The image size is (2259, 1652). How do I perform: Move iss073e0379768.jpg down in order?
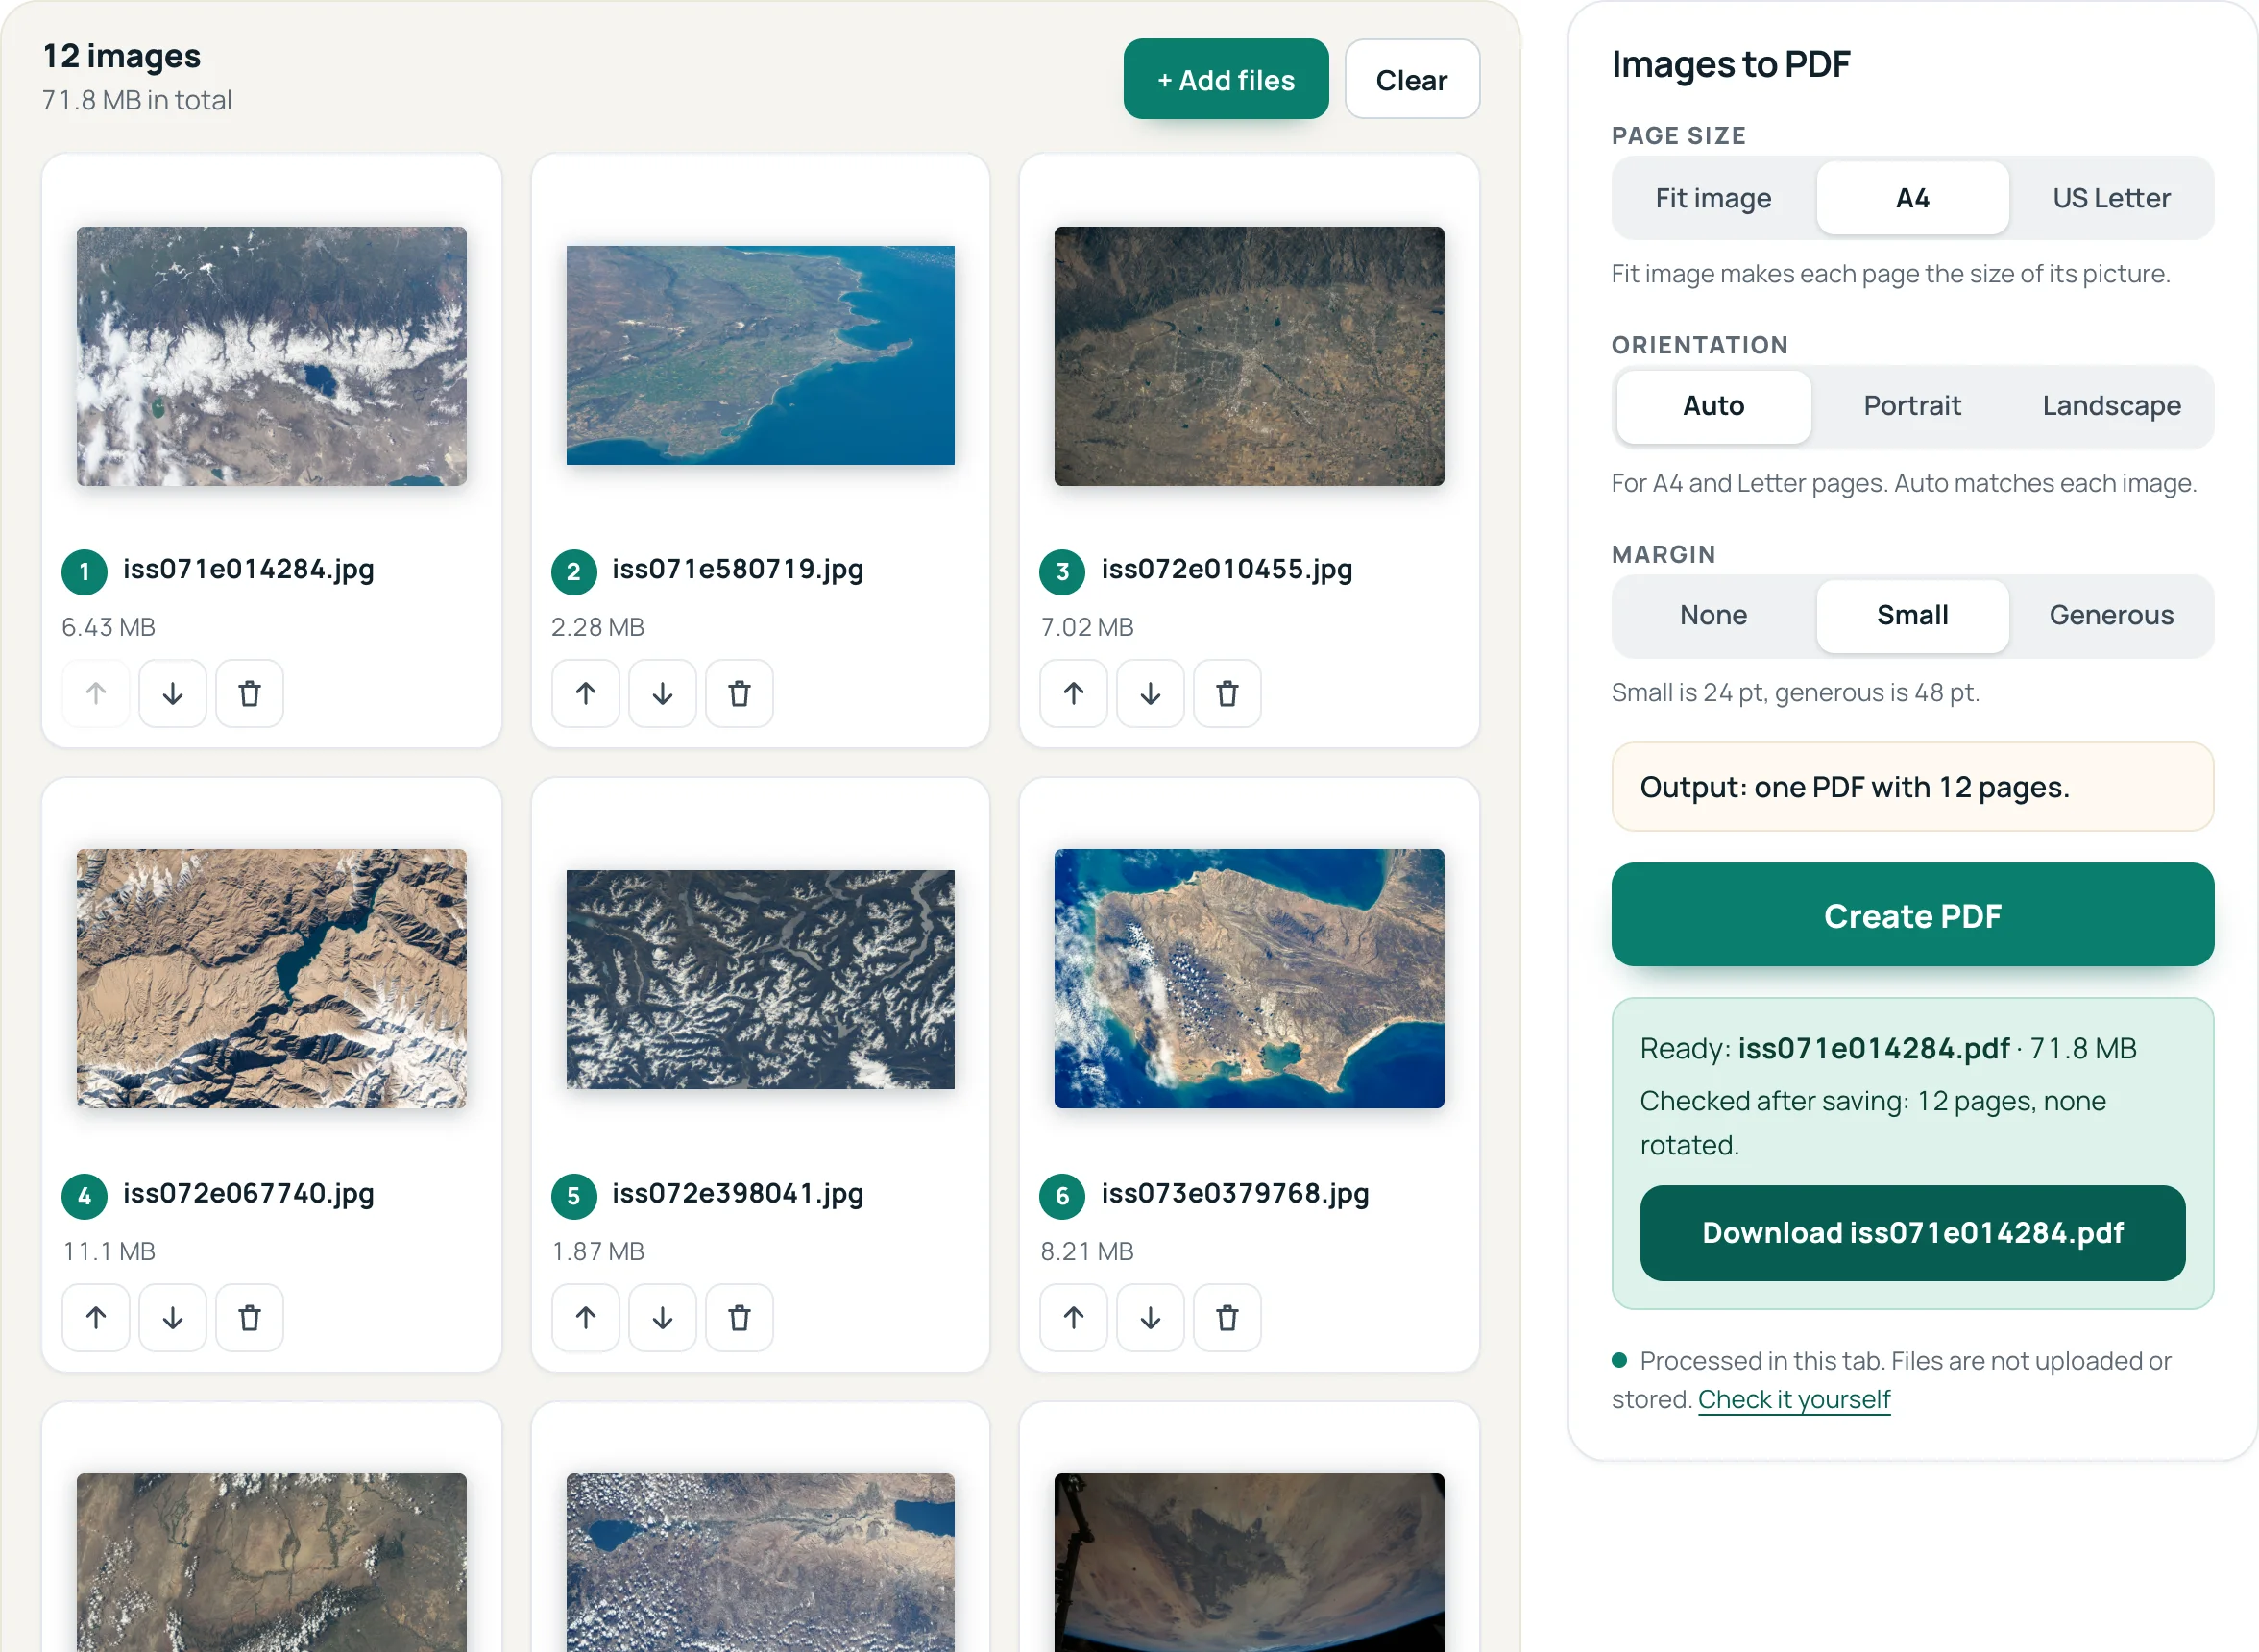[x=1150, y=1318]
